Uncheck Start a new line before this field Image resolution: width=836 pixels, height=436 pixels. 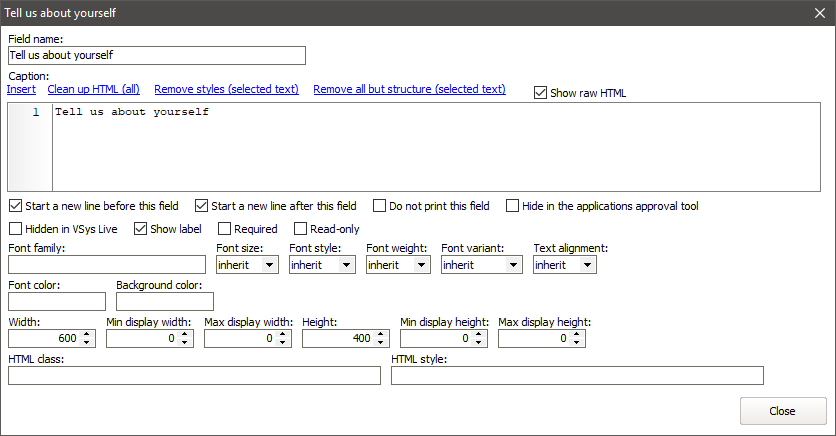click(x=15, y=206)
